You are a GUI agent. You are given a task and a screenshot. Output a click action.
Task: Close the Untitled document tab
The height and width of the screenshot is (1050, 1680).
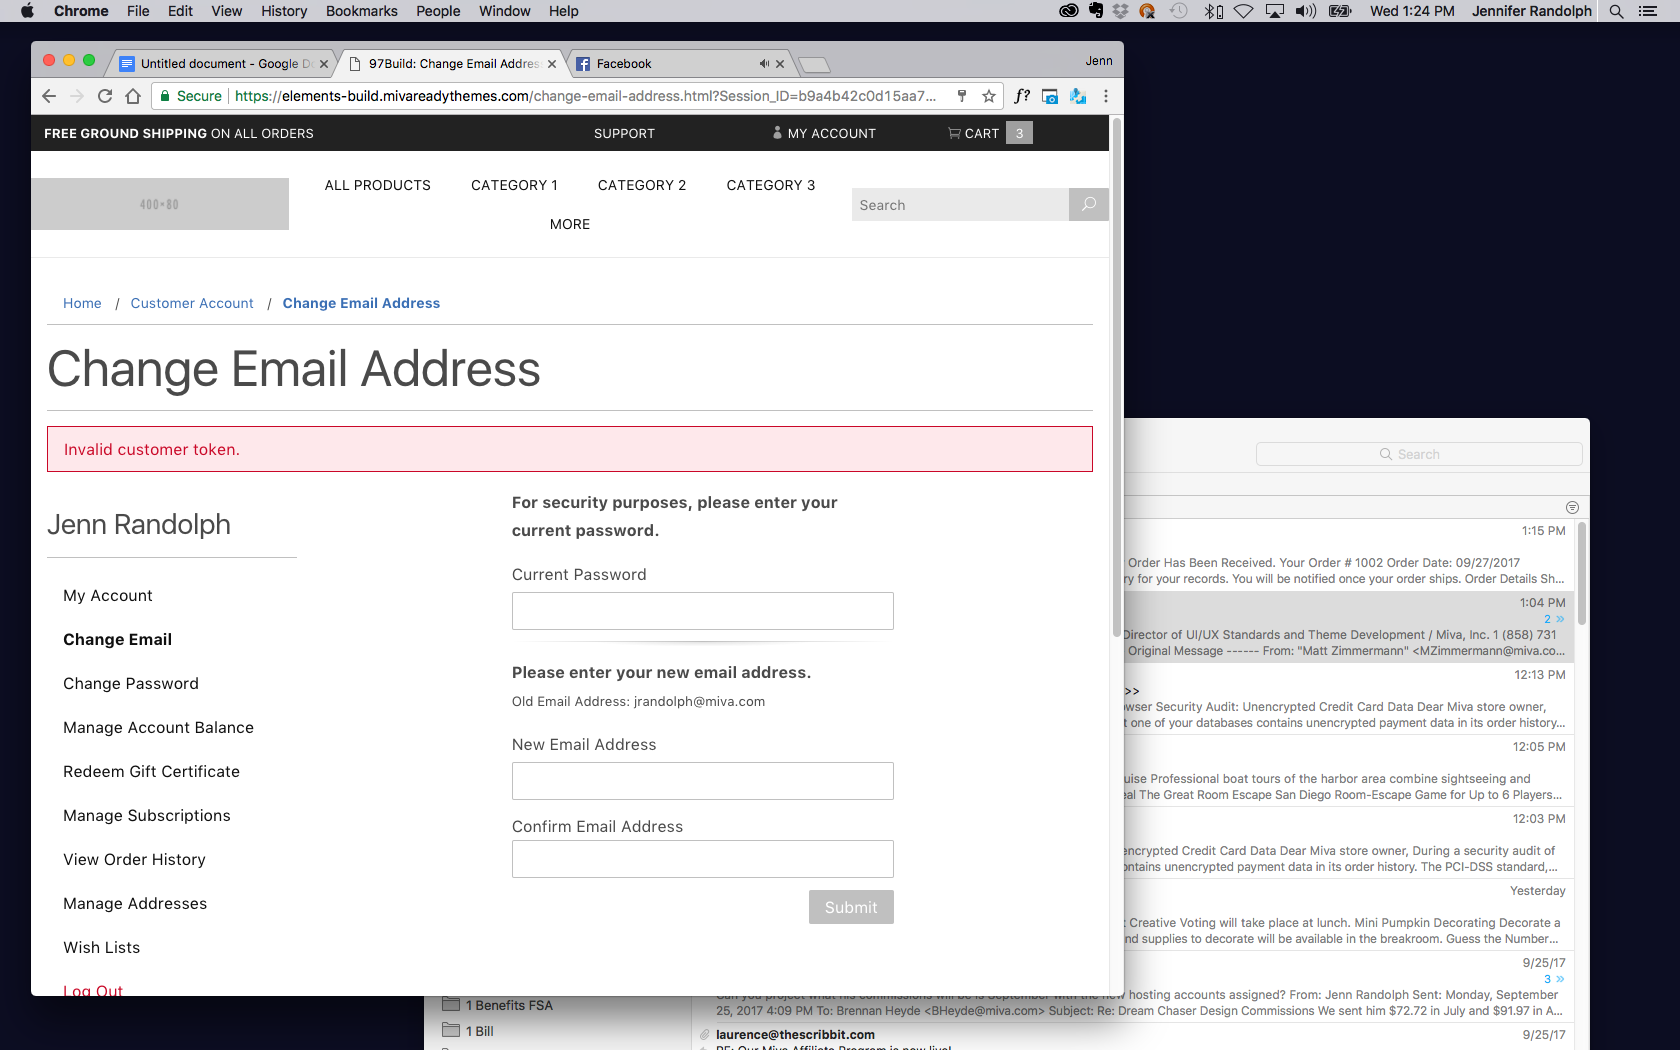[324, 64]
